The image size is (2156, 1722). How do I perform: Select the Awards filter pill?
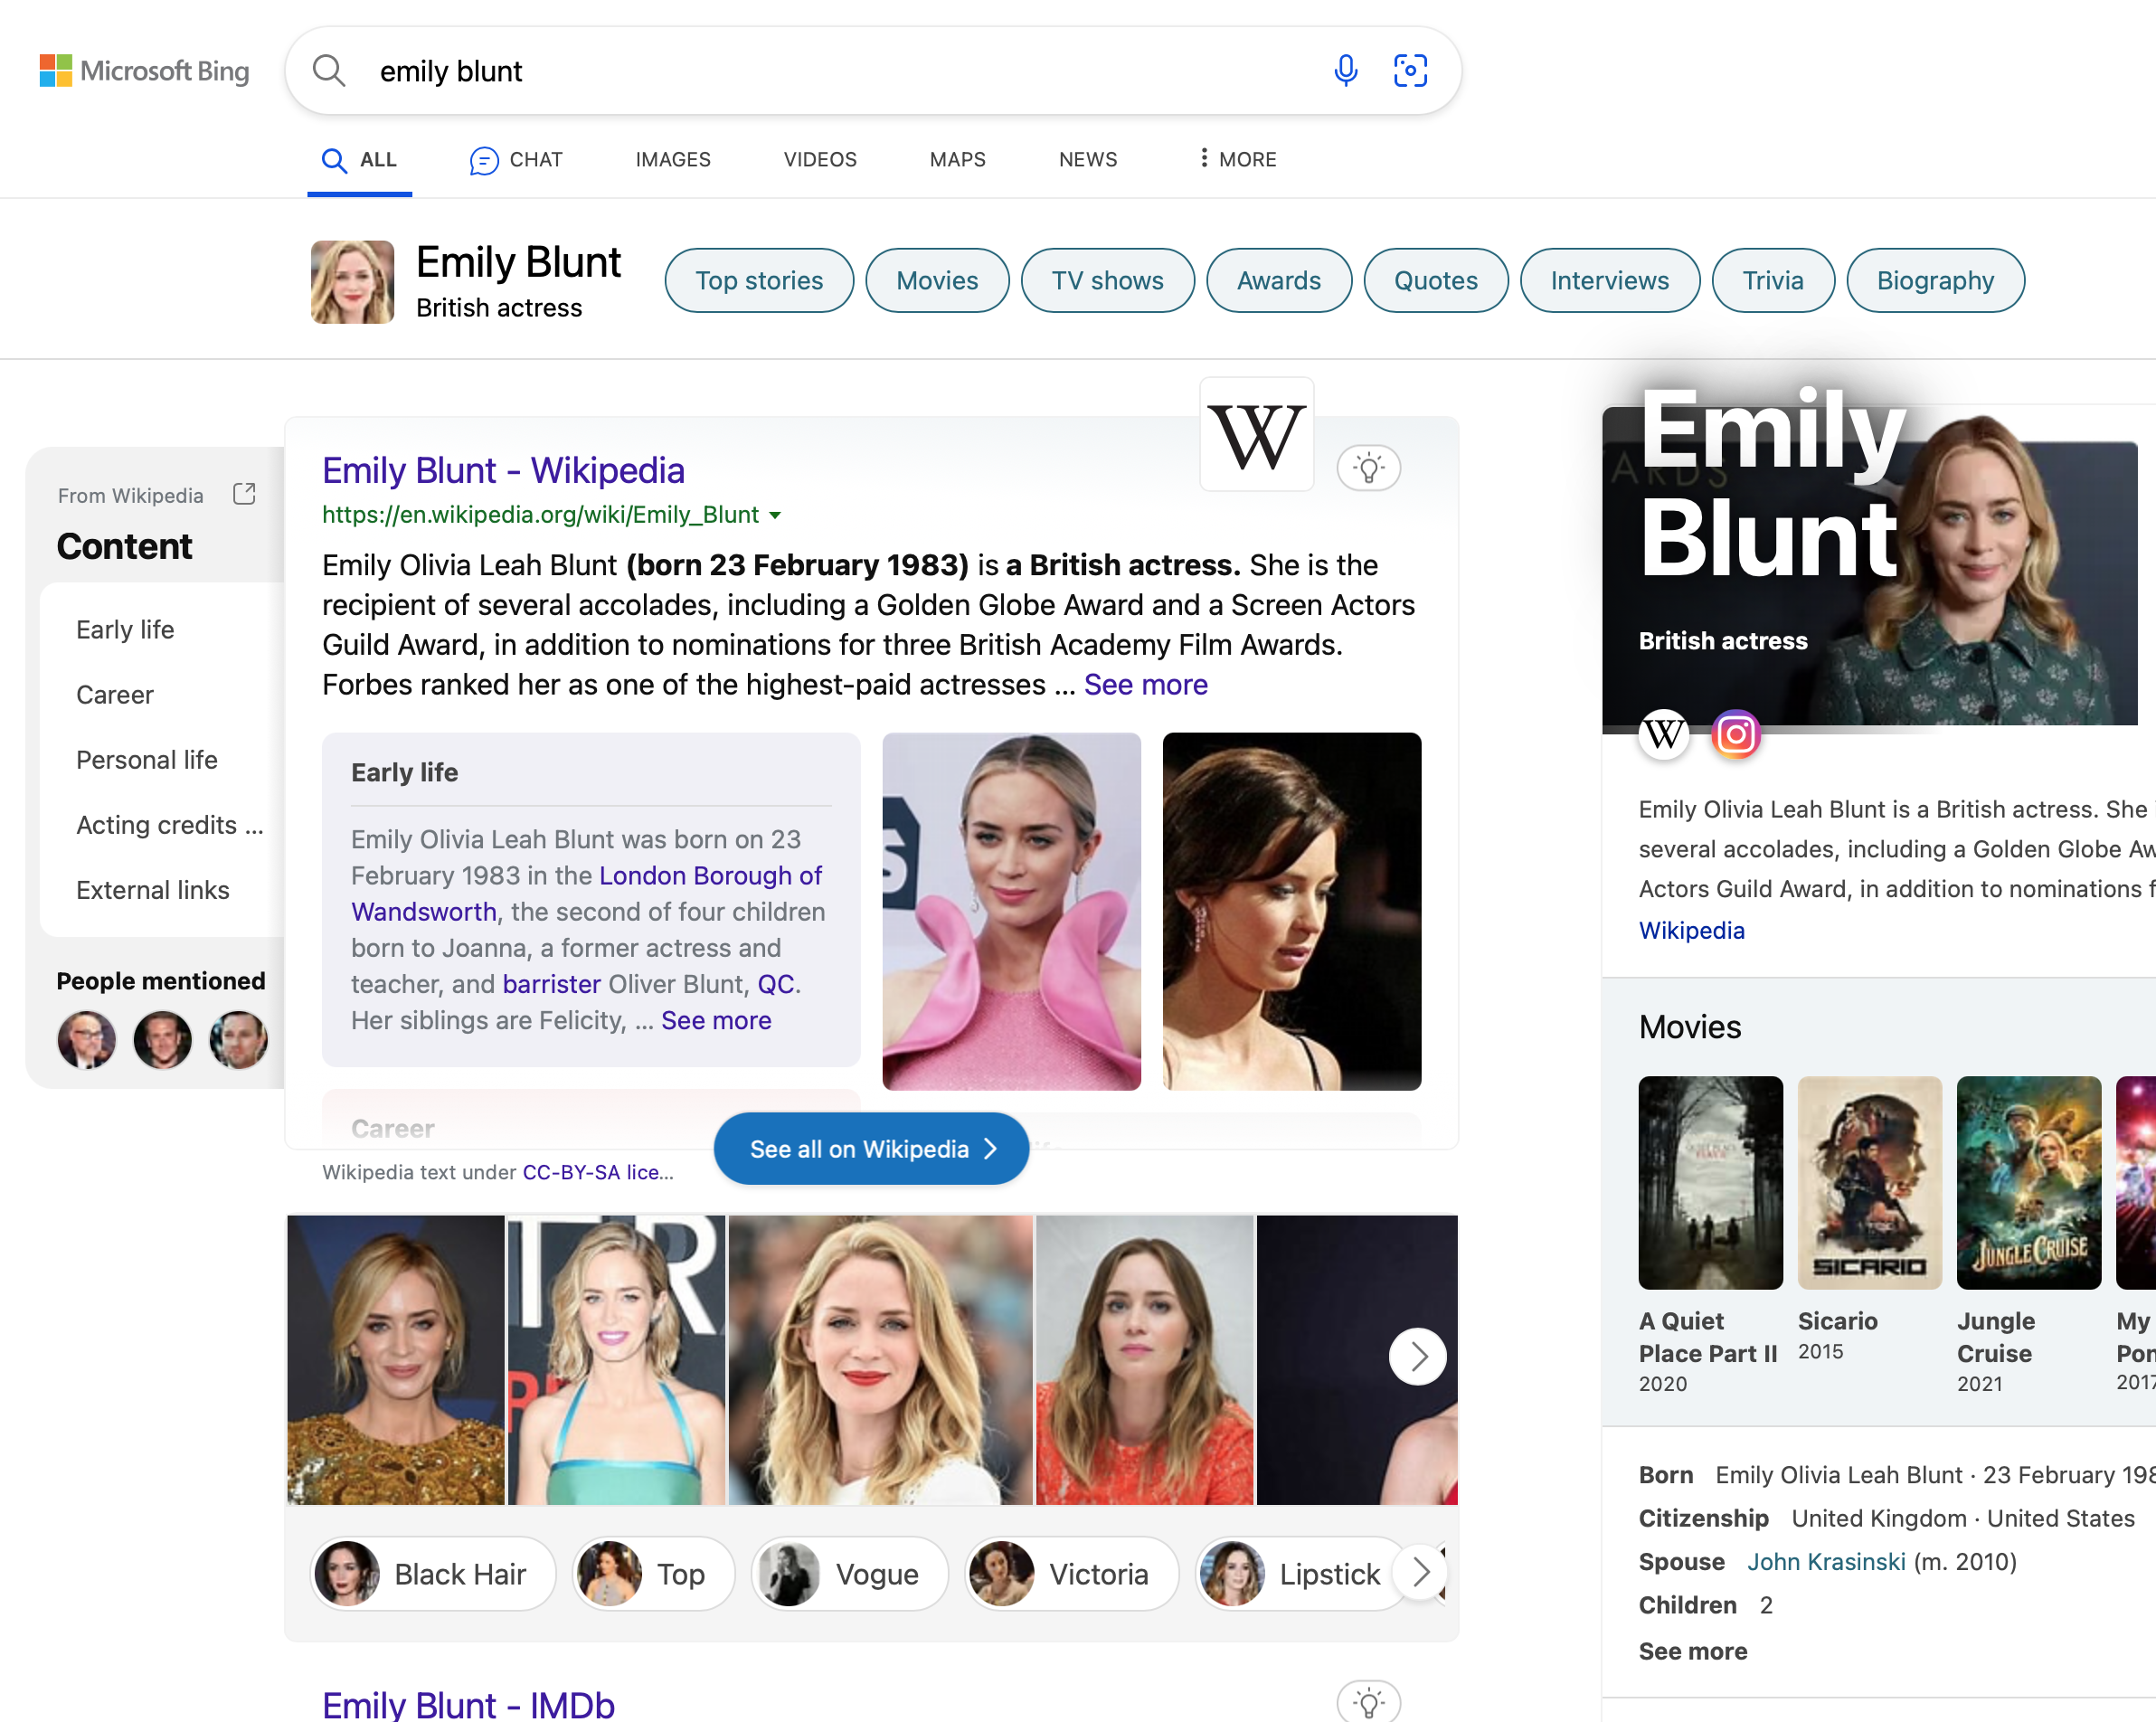tap(1278, 281)
